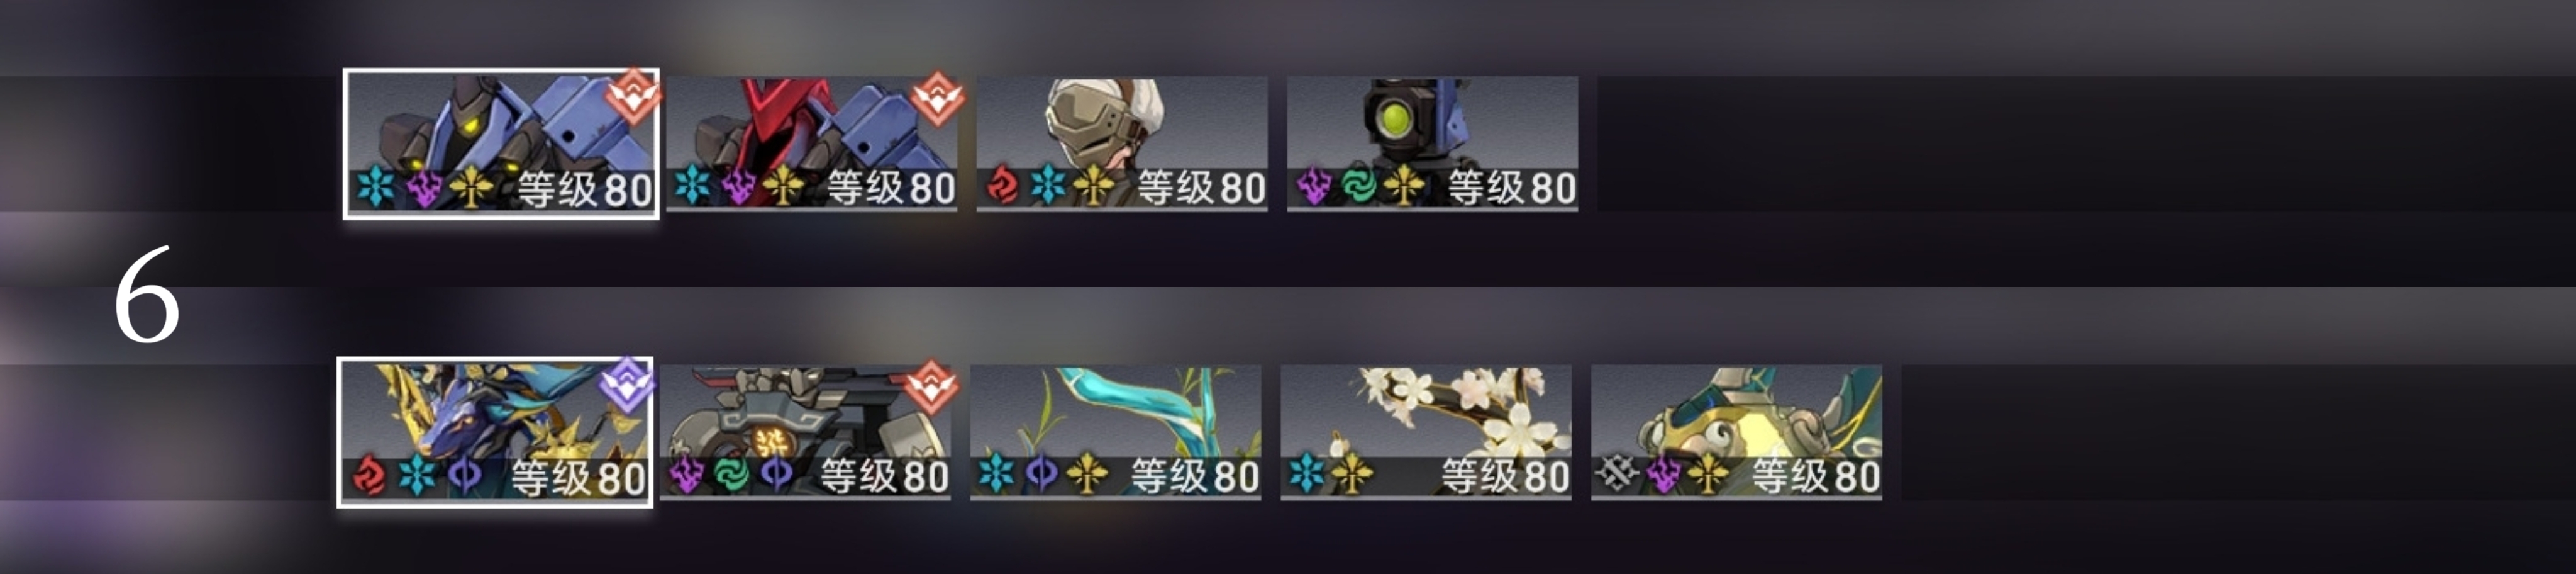Click the red badge on yellow-eyed mech card
Viewport: 2576px width, 574px height.
click(x=633, y=95)
